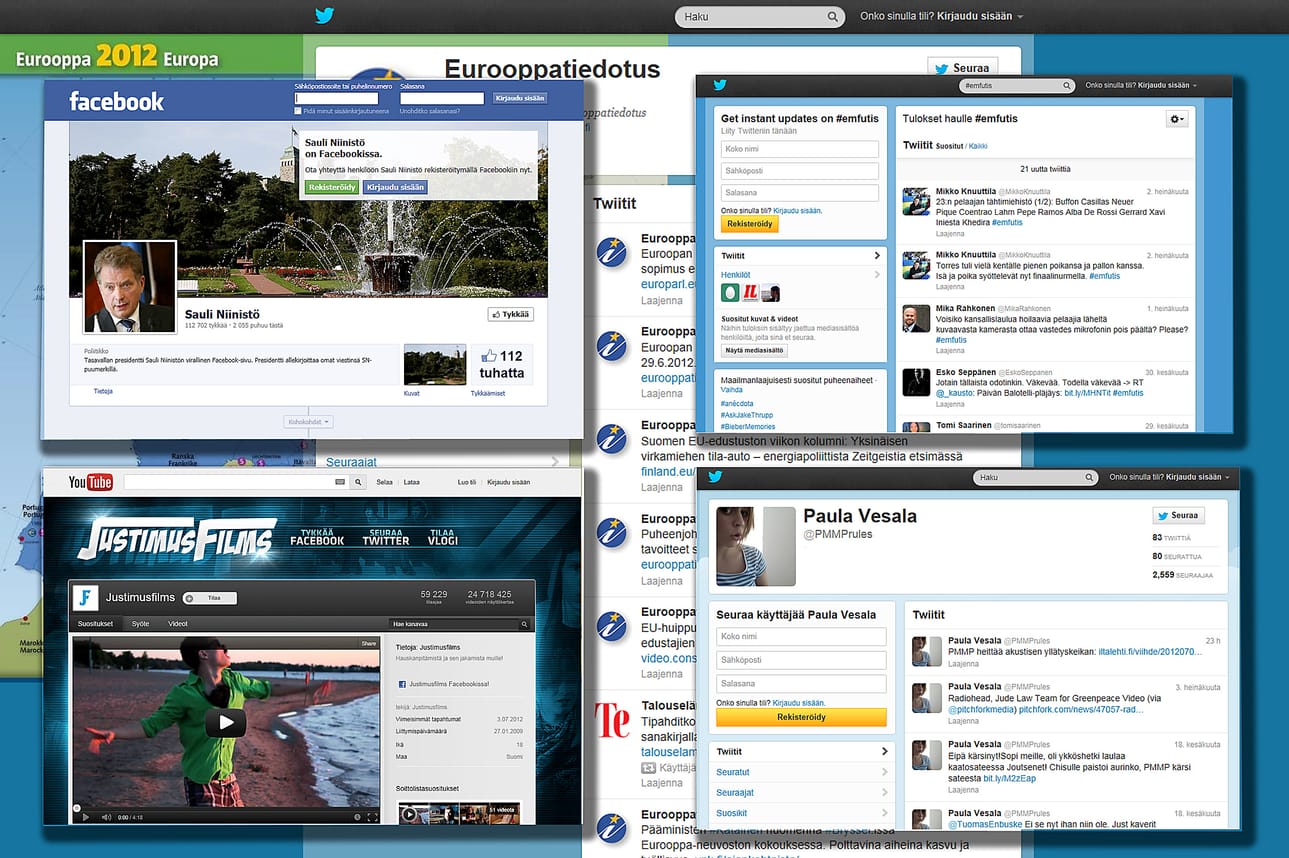Click the Tilaa subscribe button for Justimusfilms
The height and width of the screenshot is (858, 1289).
[209, 598]
